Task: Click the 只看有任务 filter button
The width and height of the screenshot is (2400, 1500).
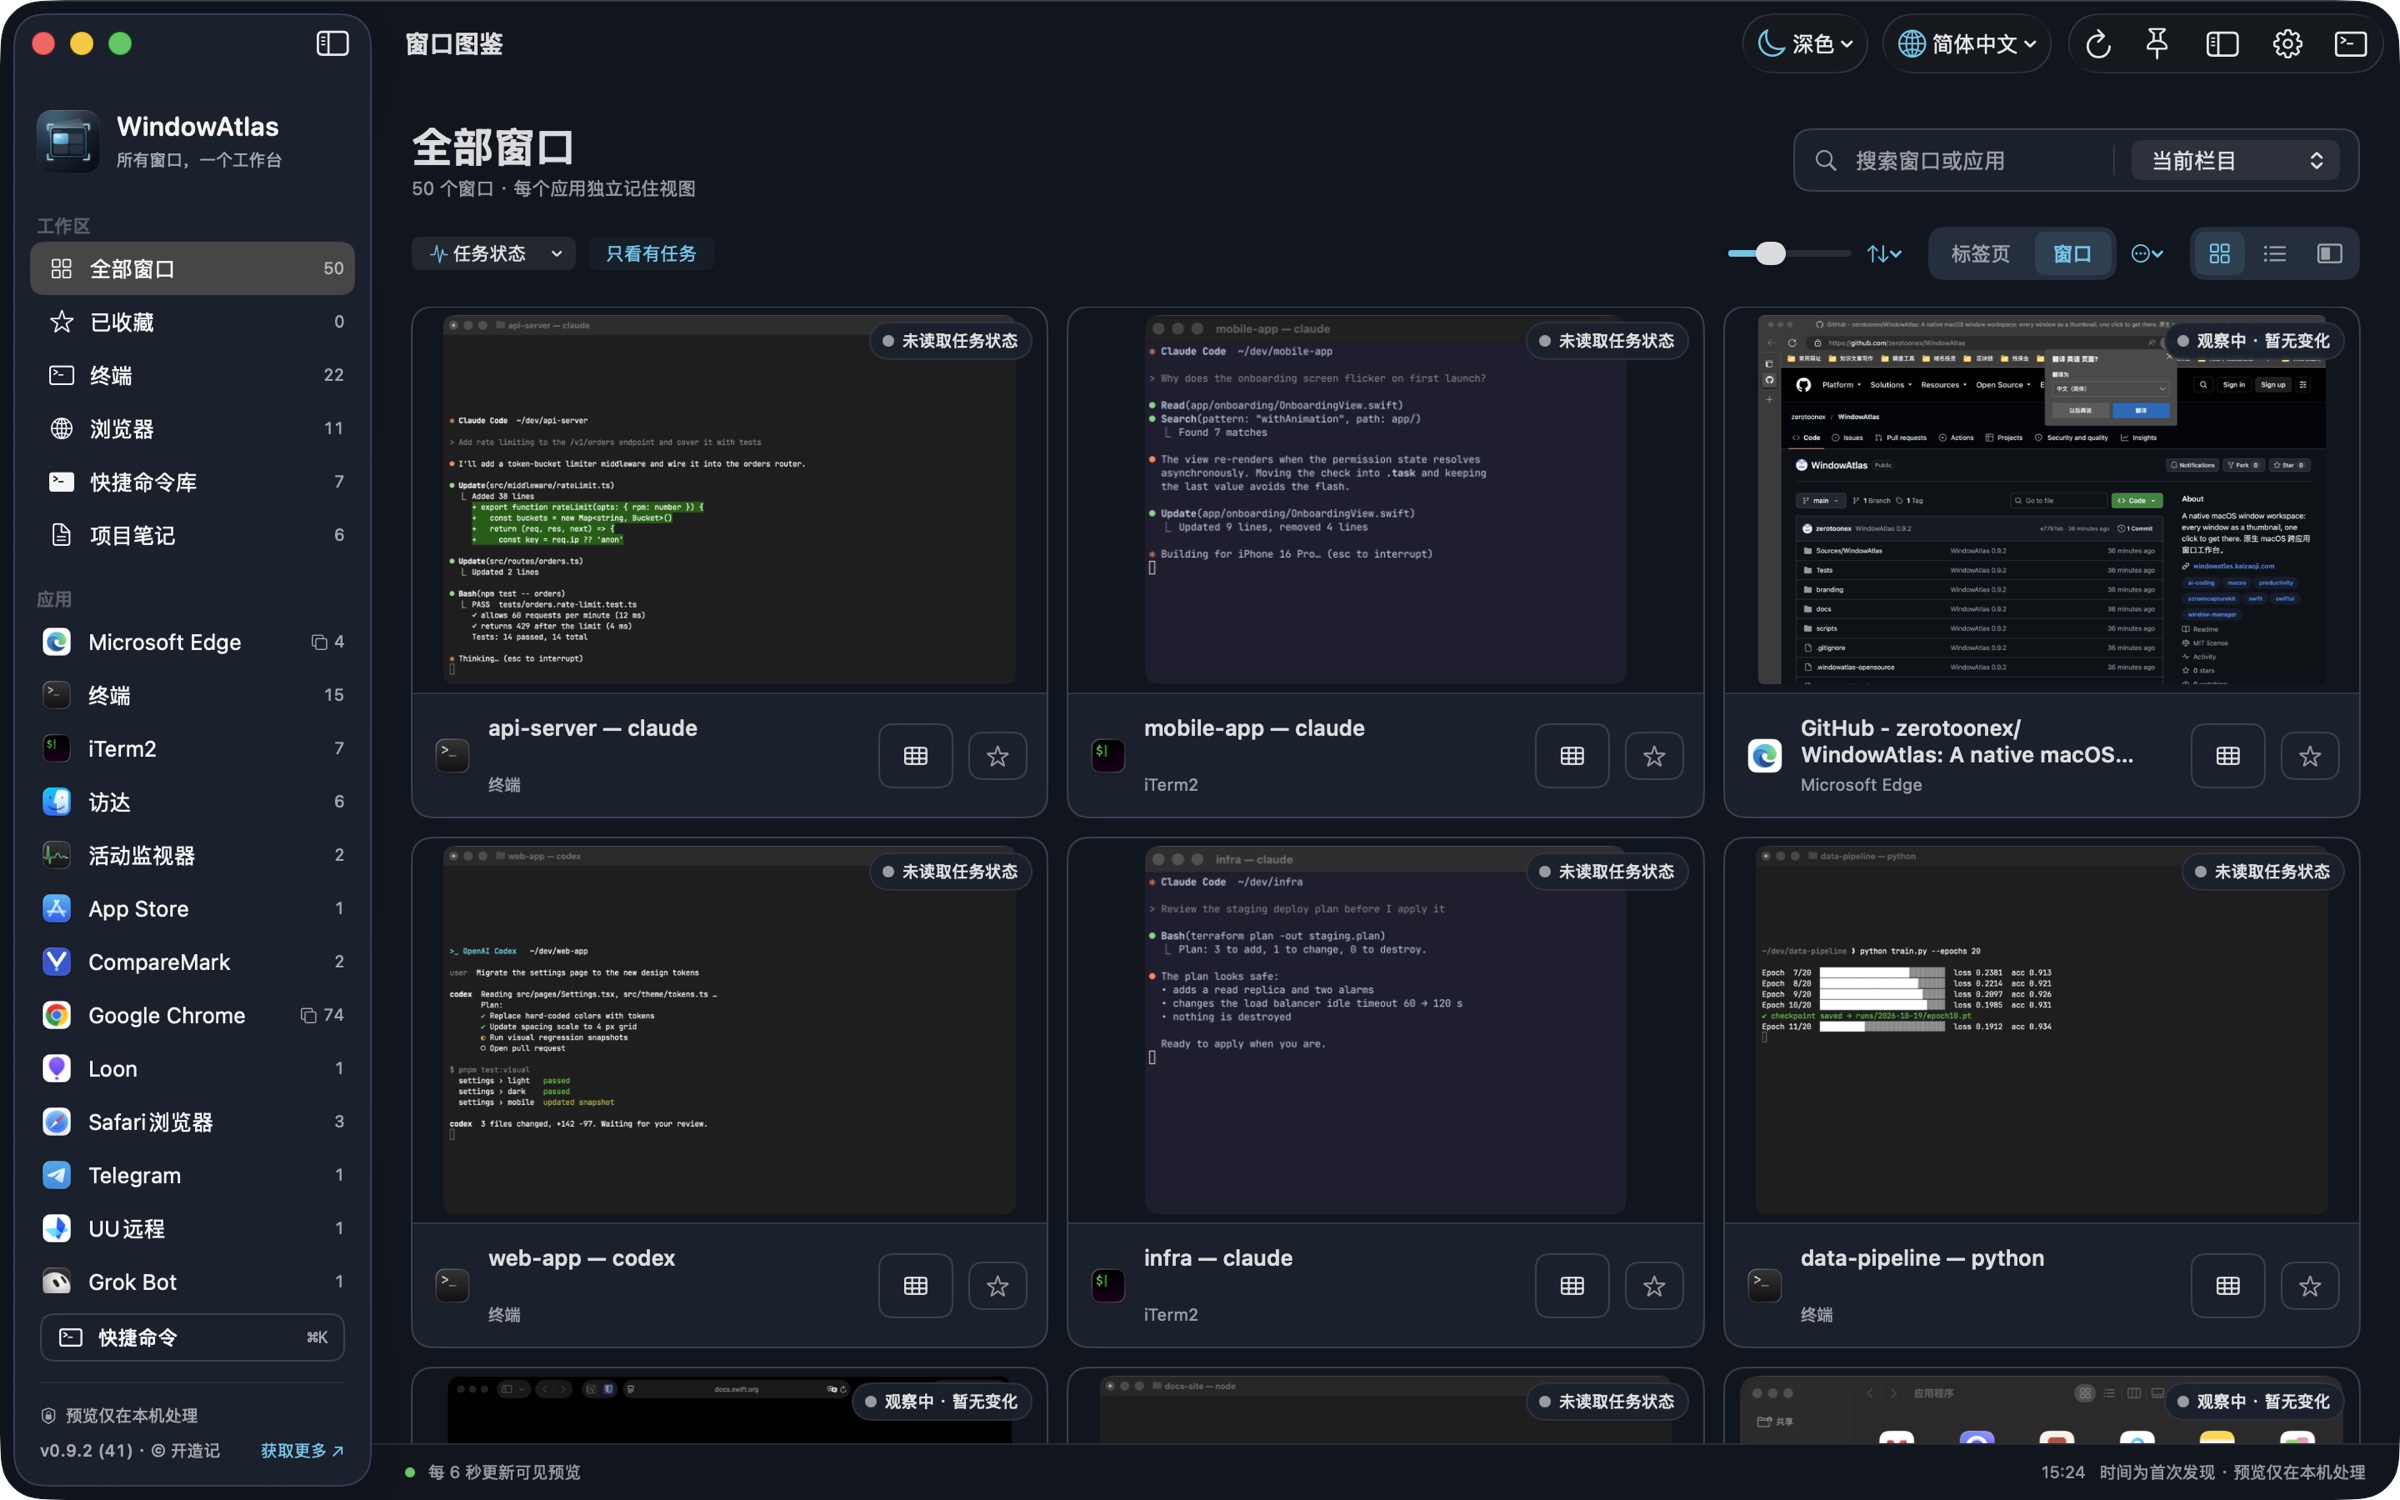Action: (651, 254)
